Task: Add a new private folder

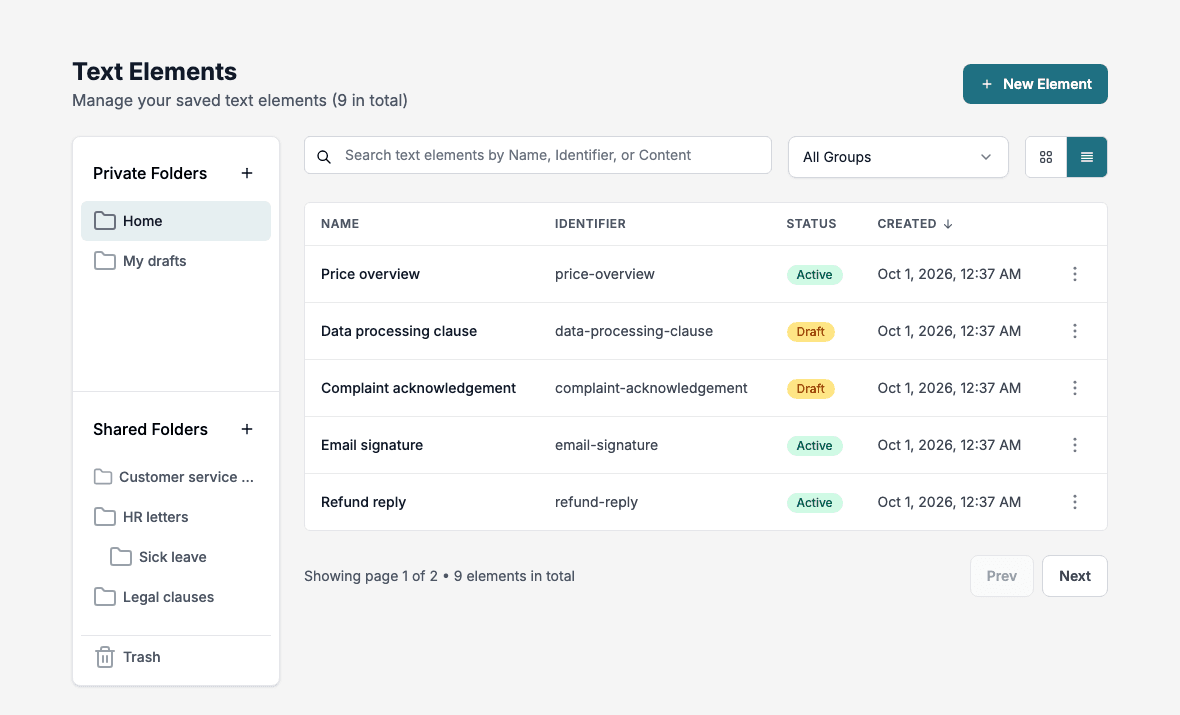Action: click(x=247, y=173)
